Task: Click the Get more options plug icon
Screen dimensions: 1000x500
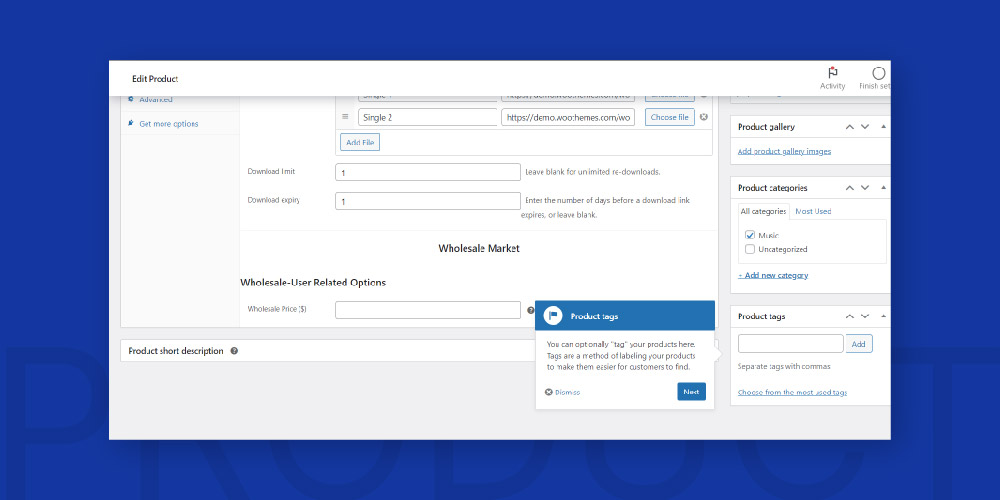Action: (131, 123)
